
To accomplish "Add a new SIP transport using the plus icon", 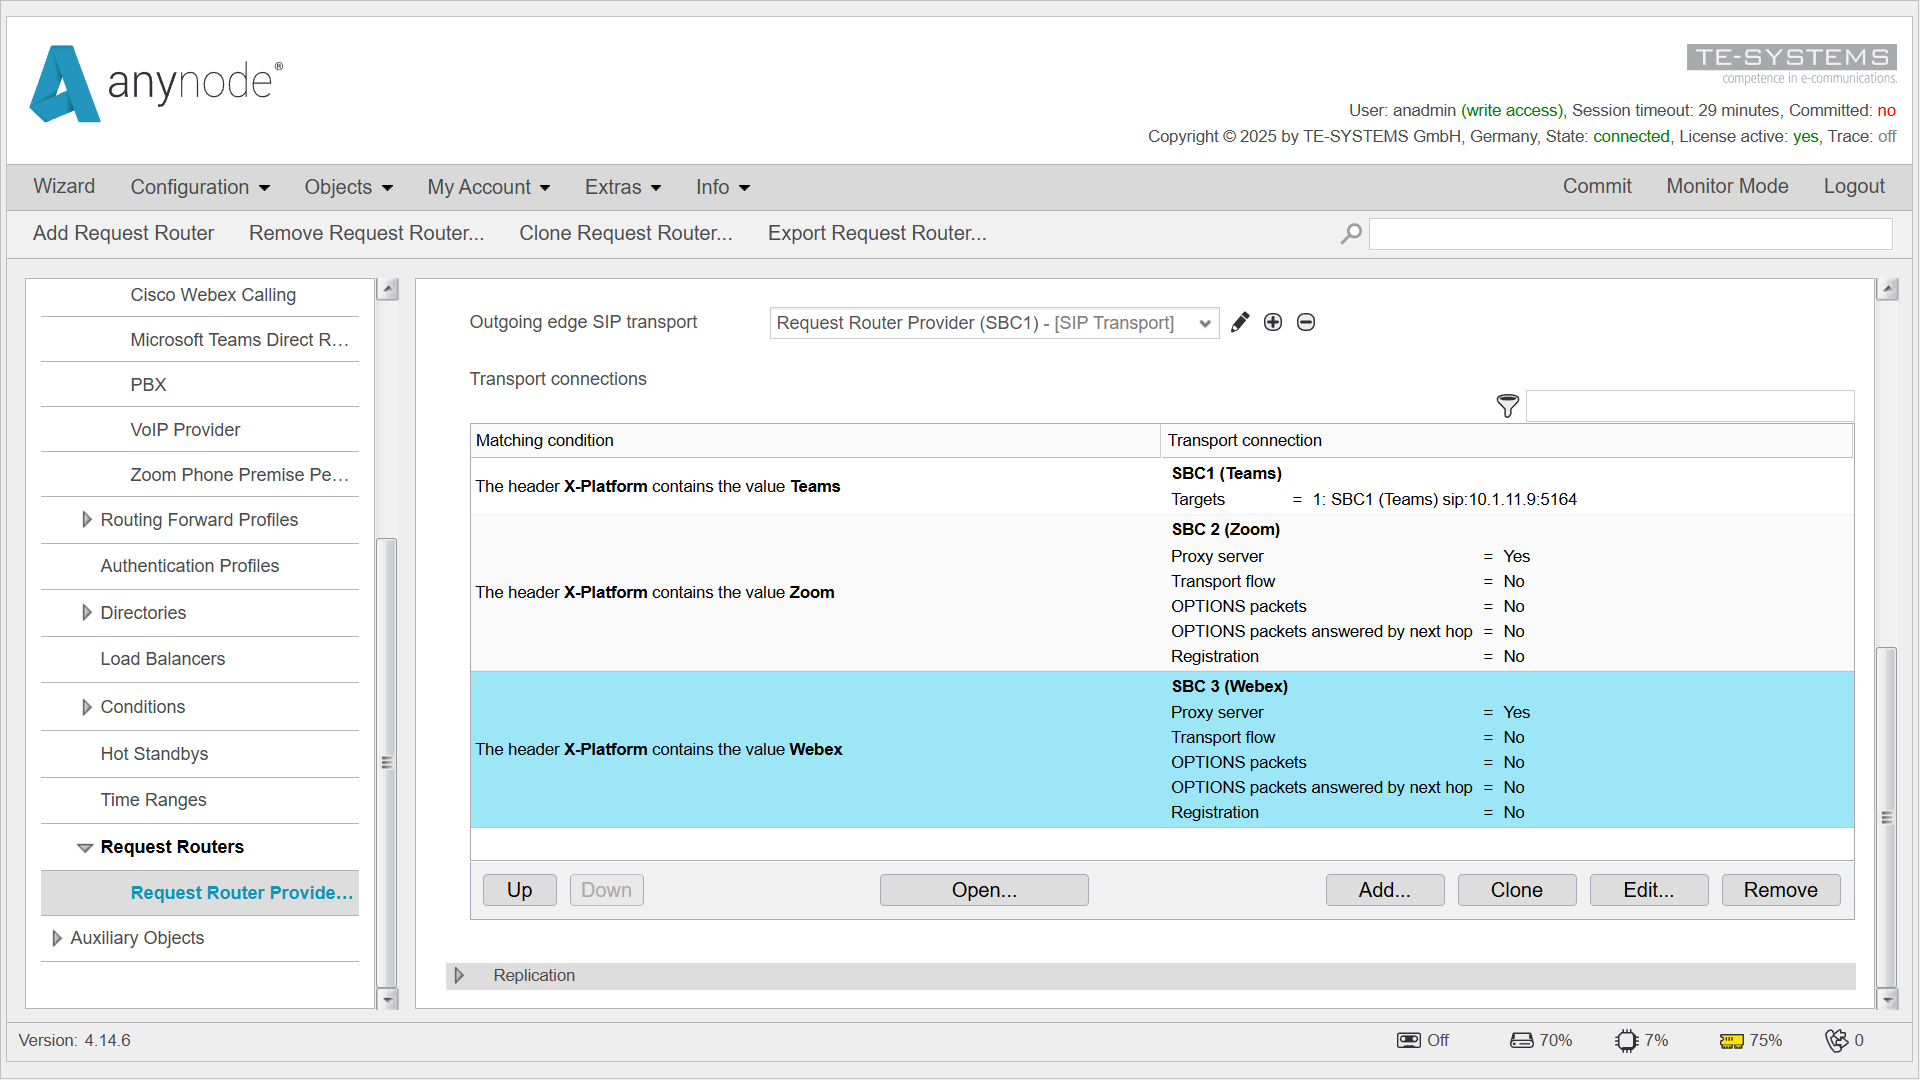I will (x=1273, y=322).
